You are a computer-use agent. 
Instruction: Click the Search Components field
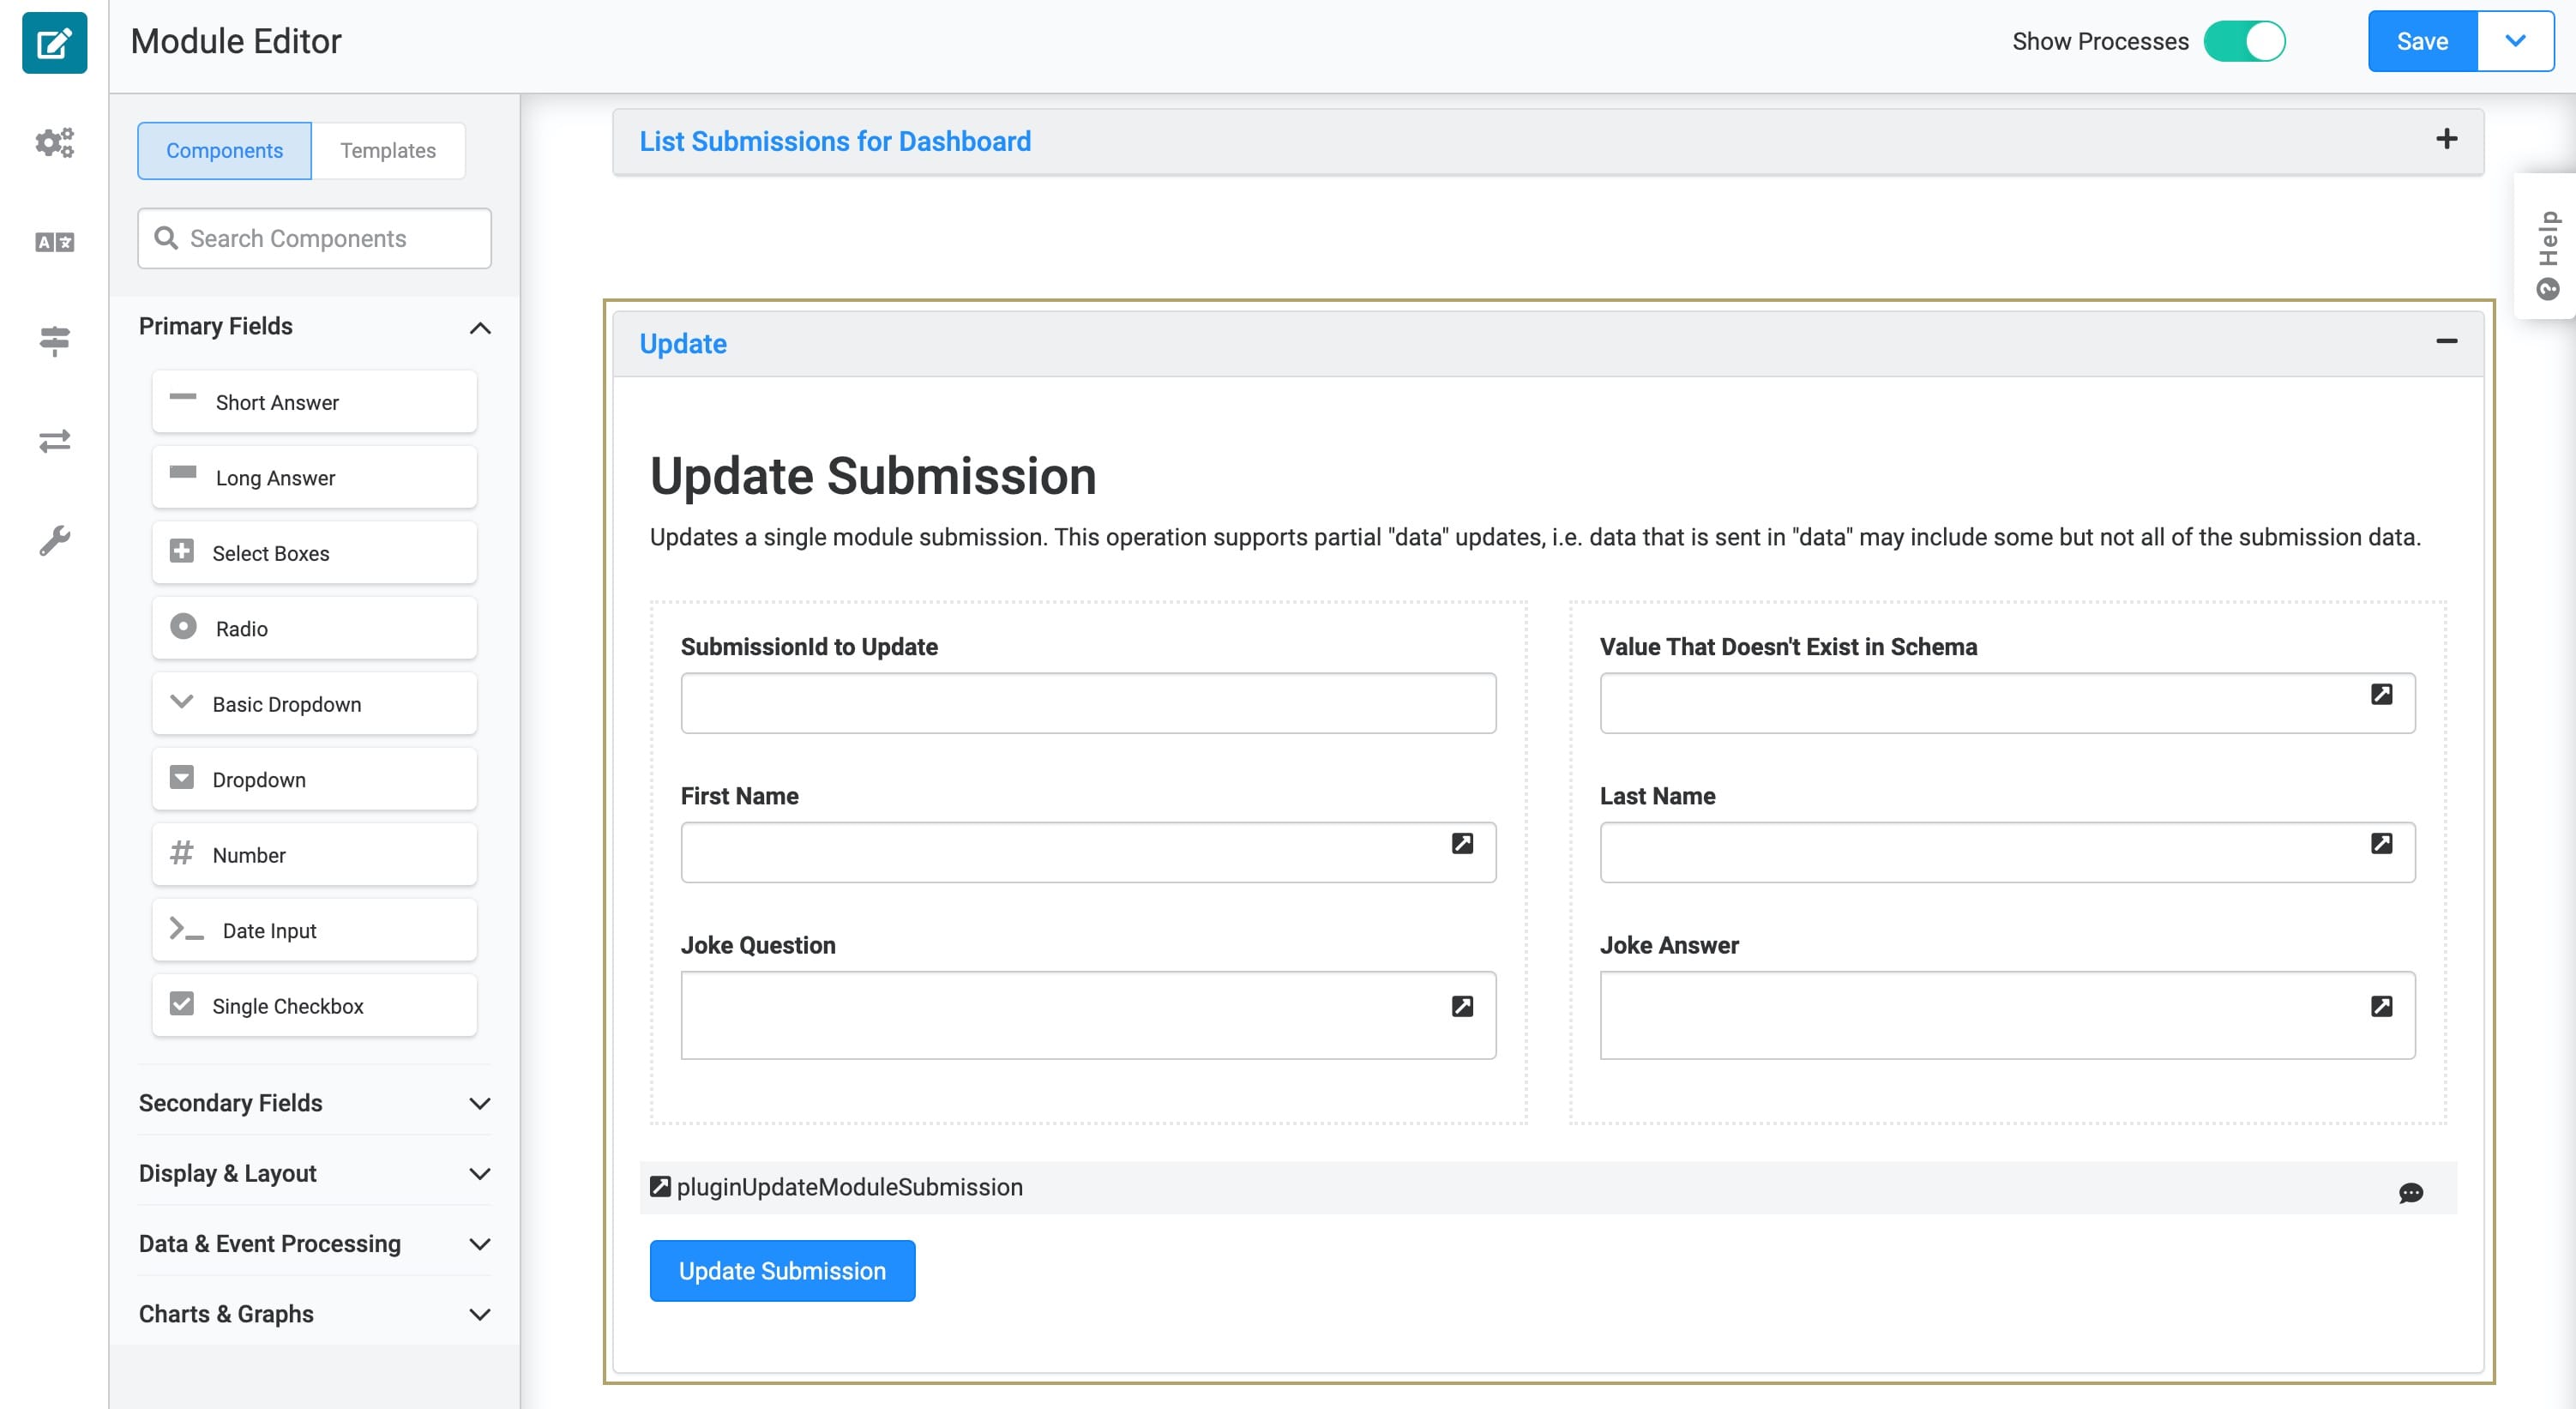[314, 238]
